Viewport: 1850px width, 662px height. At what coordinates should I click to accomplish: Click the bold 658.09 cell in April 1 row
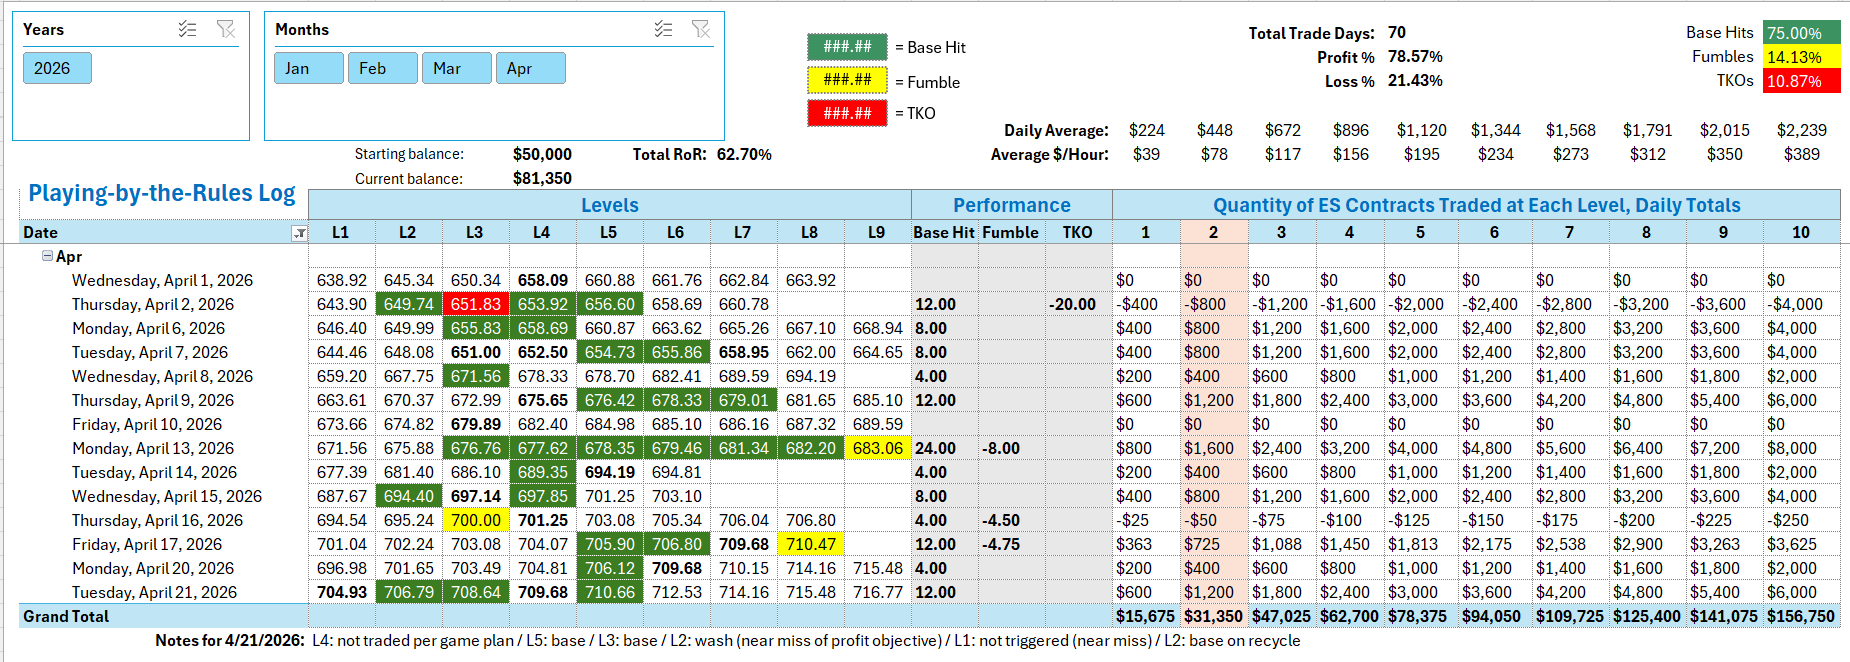tap(543, 280)
